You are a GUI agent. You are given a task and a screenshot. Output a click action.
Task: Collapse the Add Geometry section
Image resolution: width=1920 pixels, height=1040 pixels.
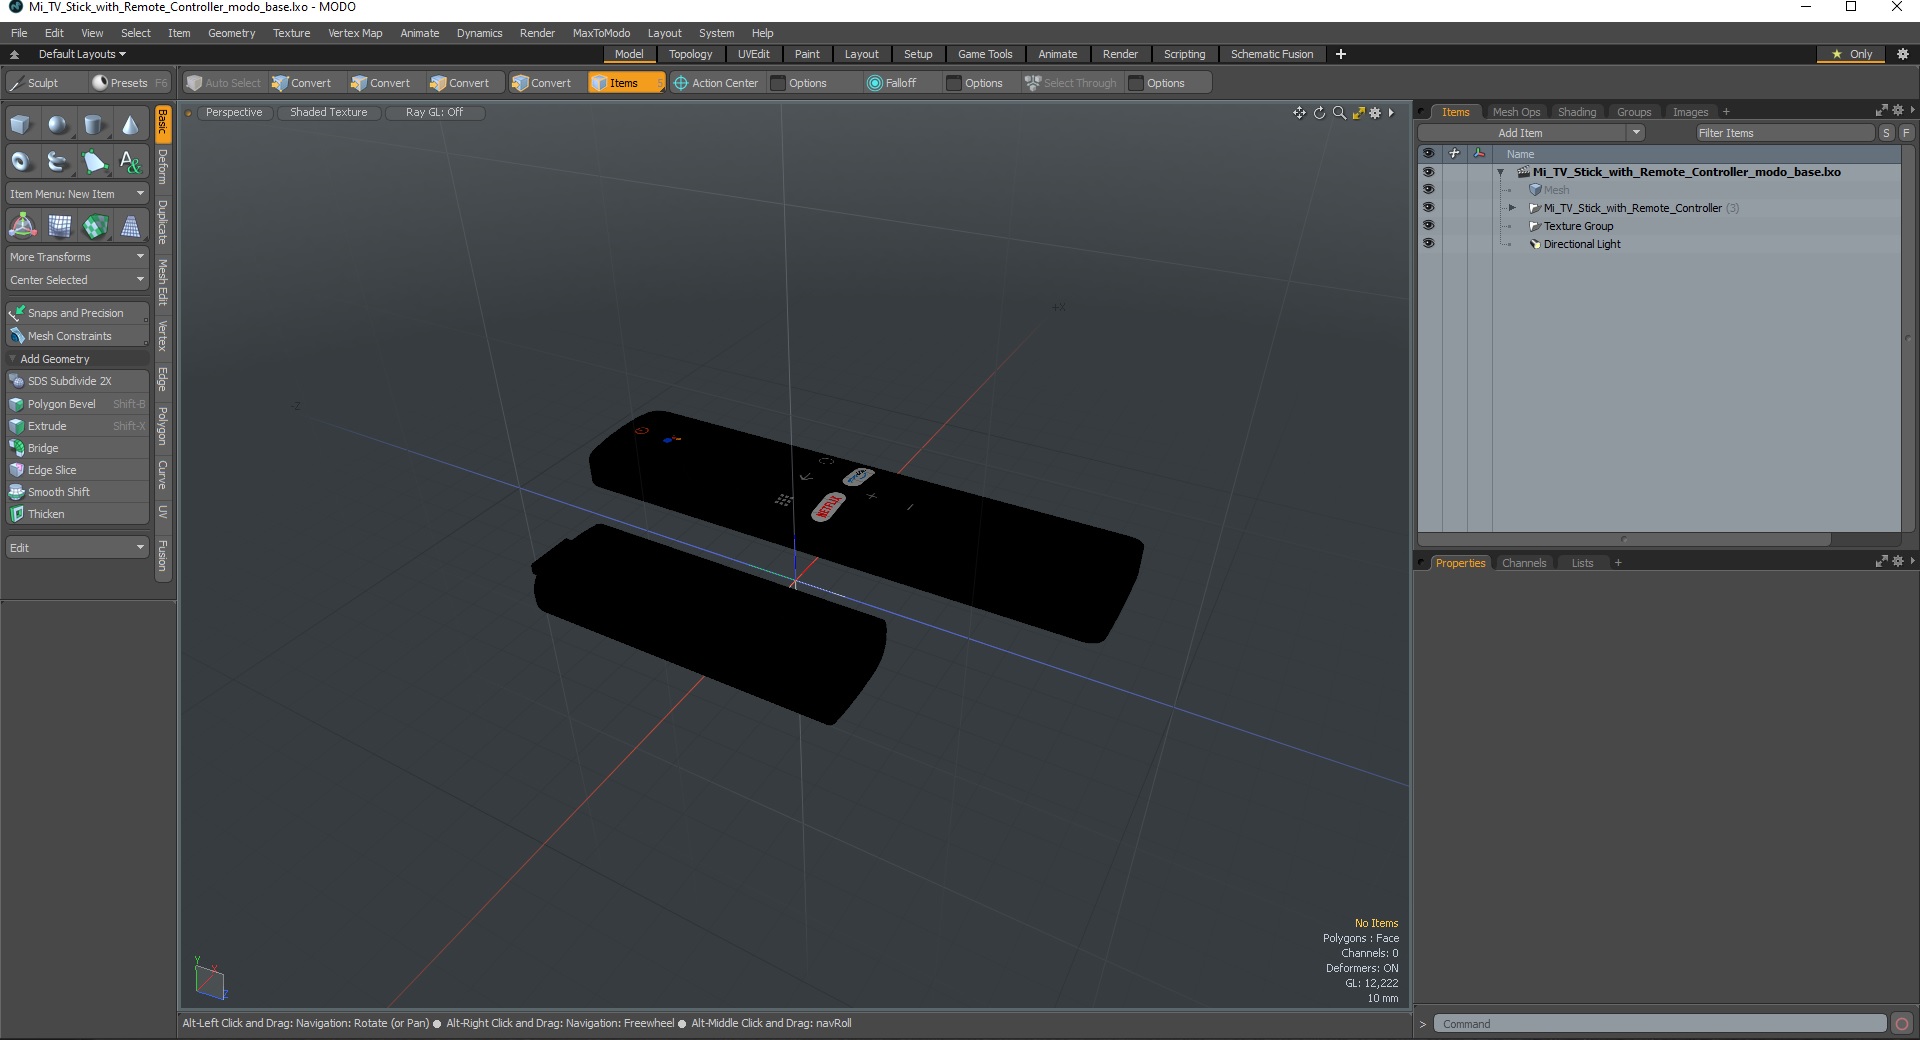pos(77,359)
